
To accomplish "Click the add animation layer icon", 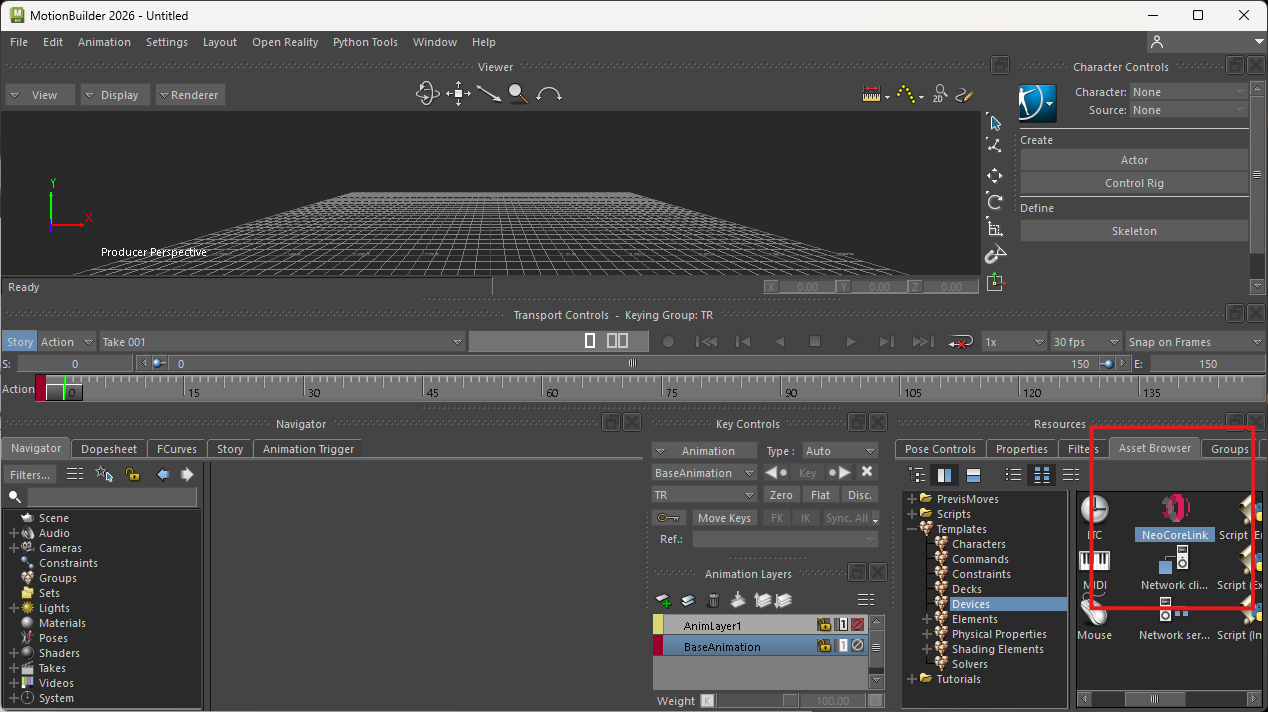I will click(663, 601).
